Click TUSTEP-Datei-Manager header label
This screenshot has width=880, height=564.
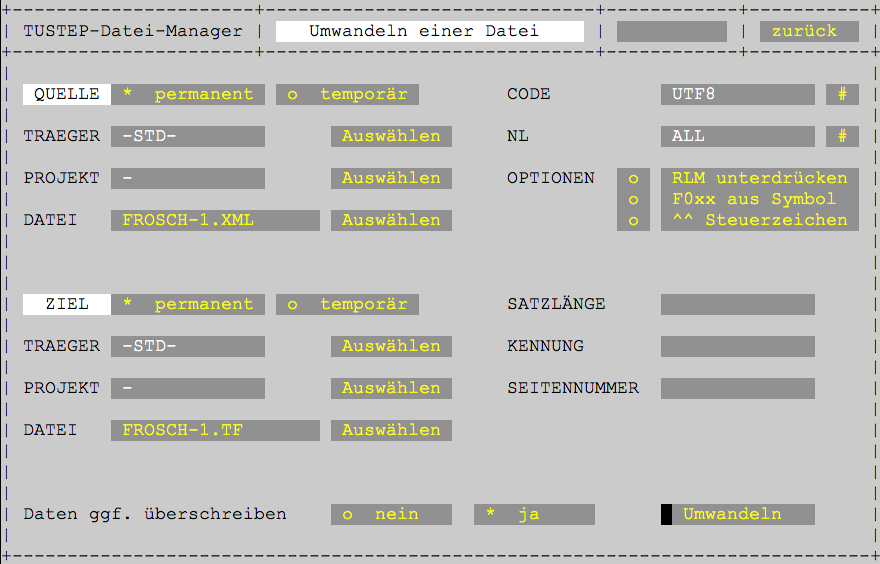[x=133, y=31]
